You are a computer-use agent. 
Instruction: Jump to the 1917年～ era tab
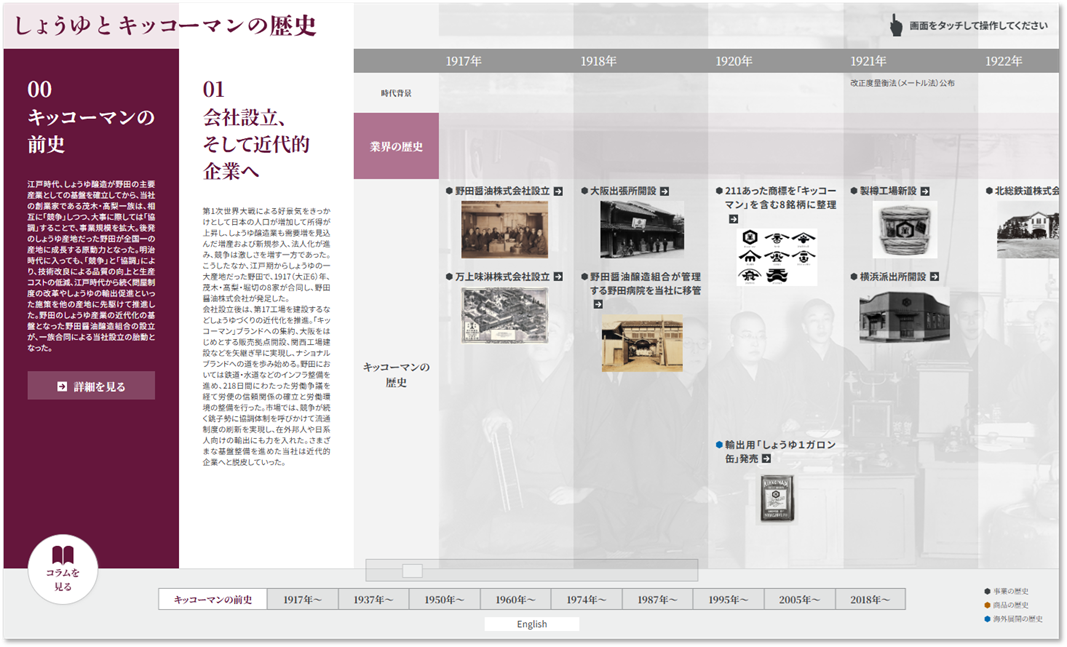302,599
